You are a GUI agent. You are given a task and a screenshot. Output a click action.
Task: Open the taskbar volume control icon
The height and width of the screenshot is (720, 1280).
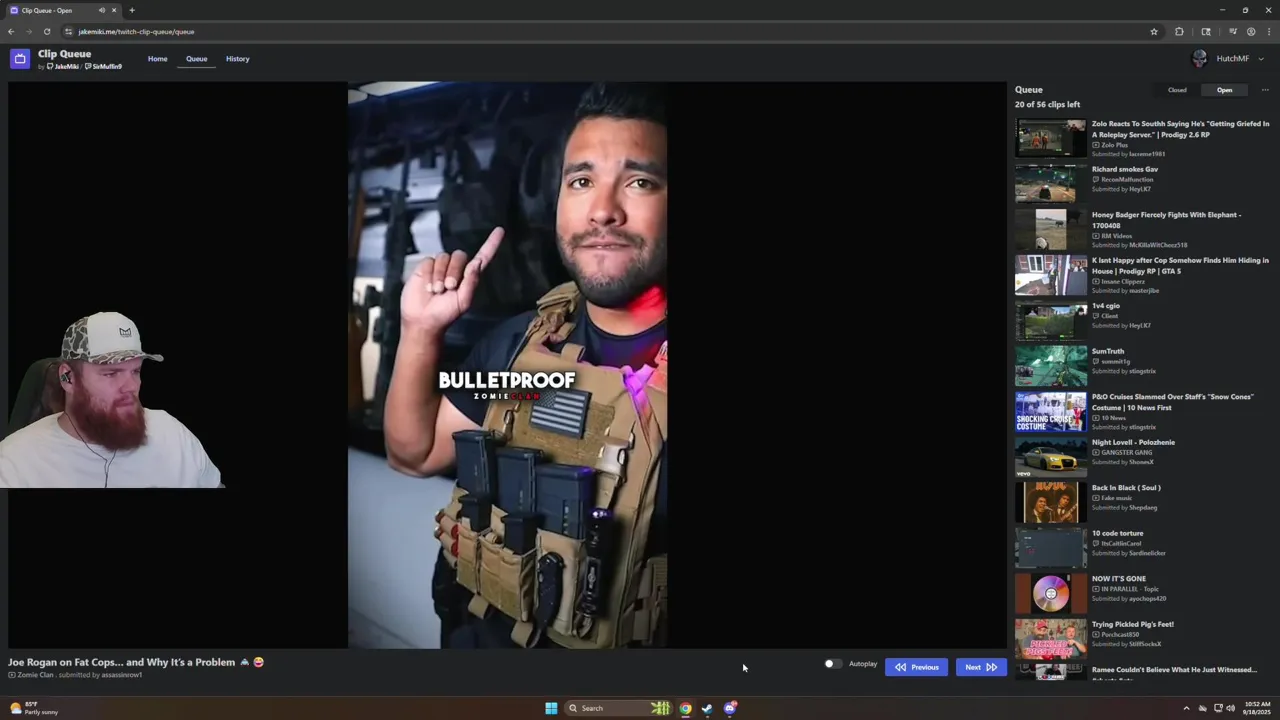(x=1230, y=708)
